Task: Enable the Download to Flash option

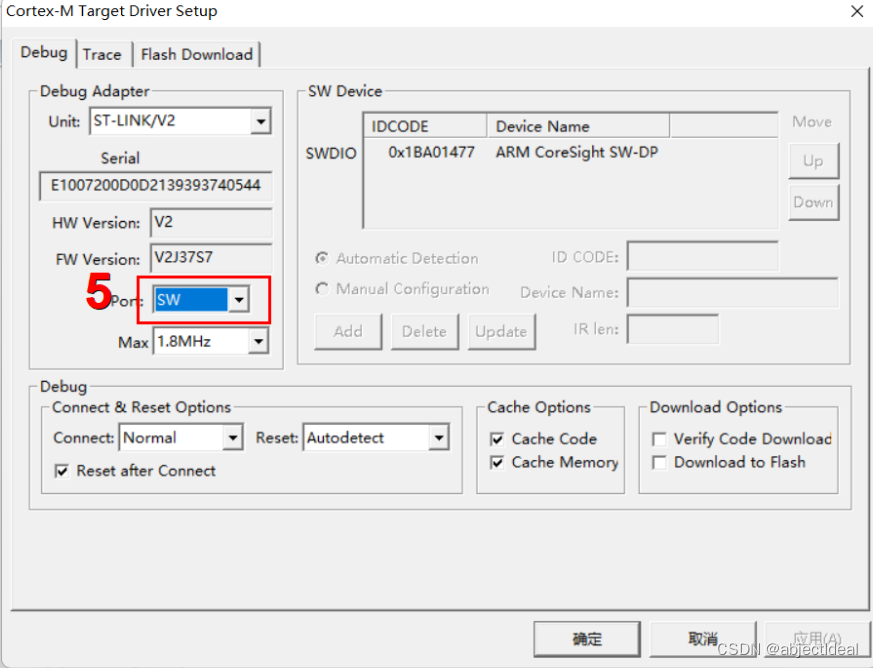Action: click(657, 463)
